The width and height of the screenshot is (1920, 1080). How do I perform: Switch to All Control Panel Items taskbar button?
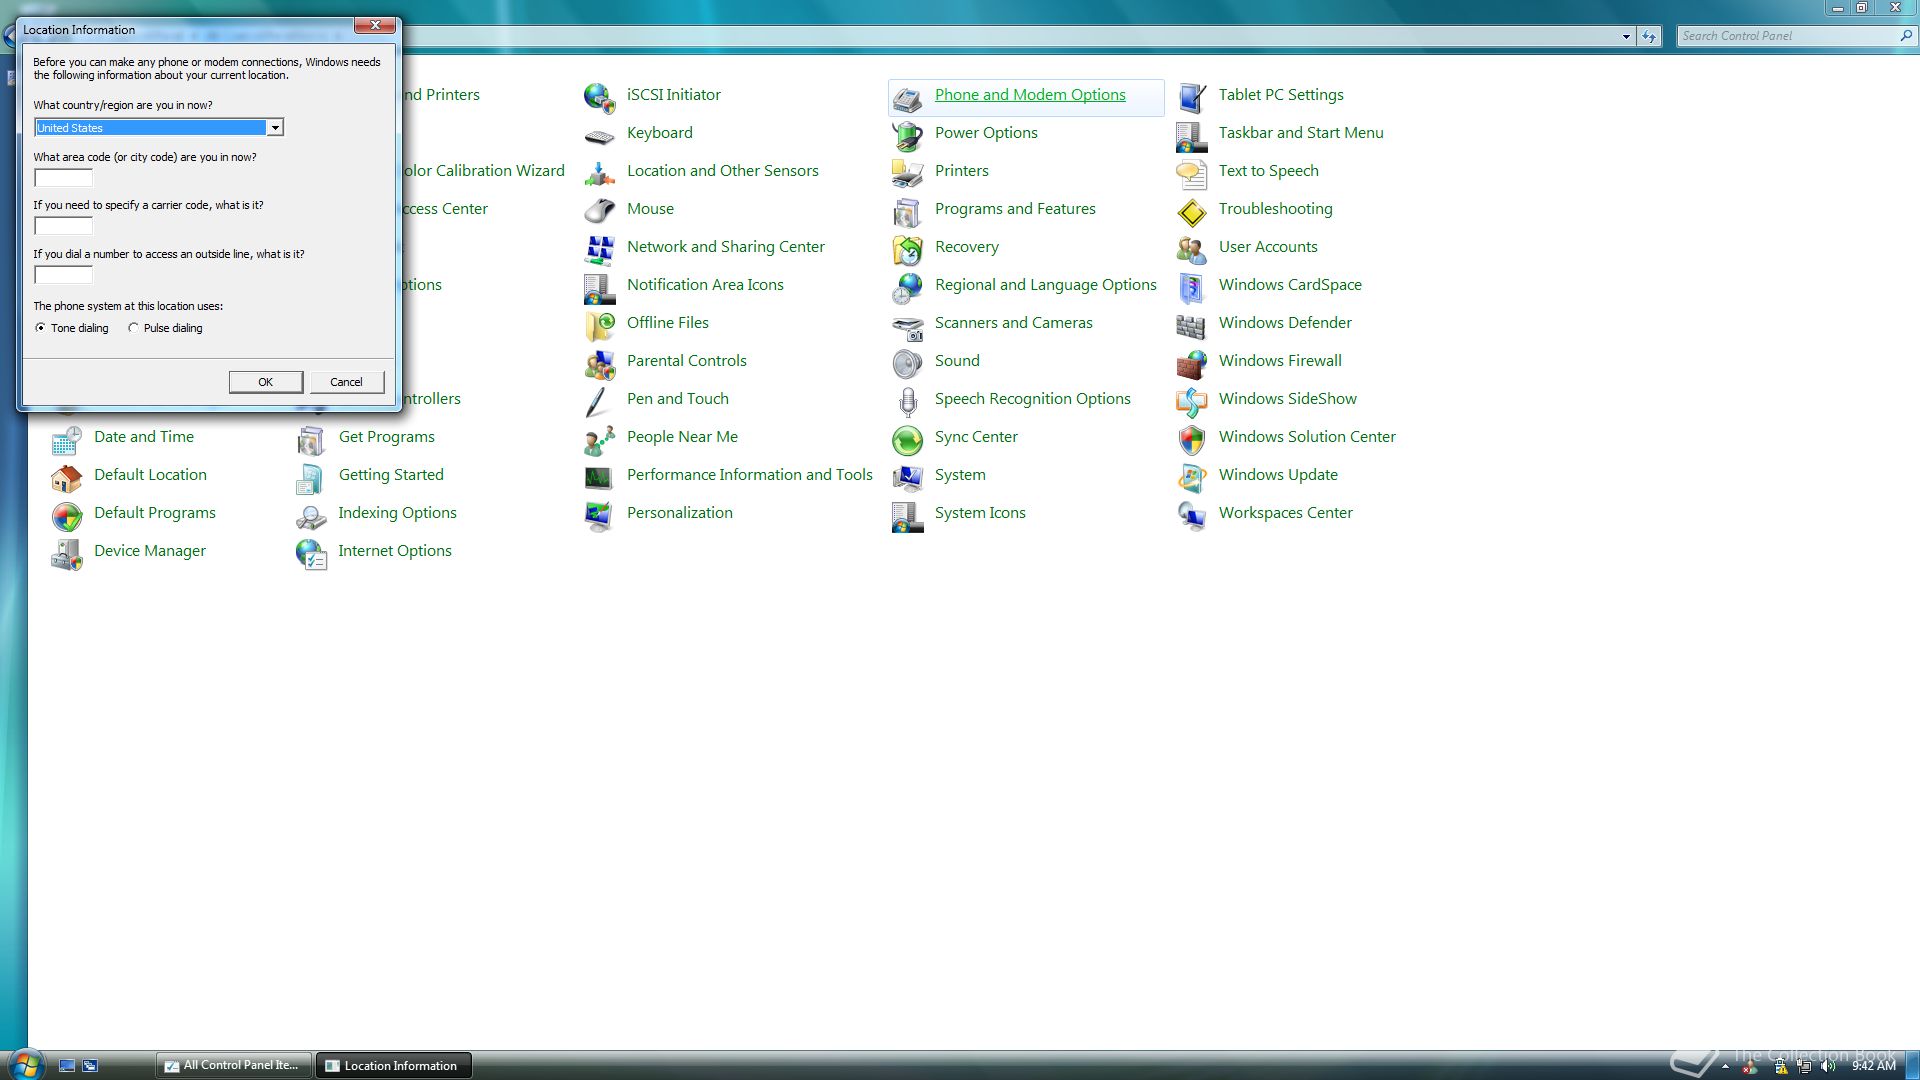(233, 1065)
